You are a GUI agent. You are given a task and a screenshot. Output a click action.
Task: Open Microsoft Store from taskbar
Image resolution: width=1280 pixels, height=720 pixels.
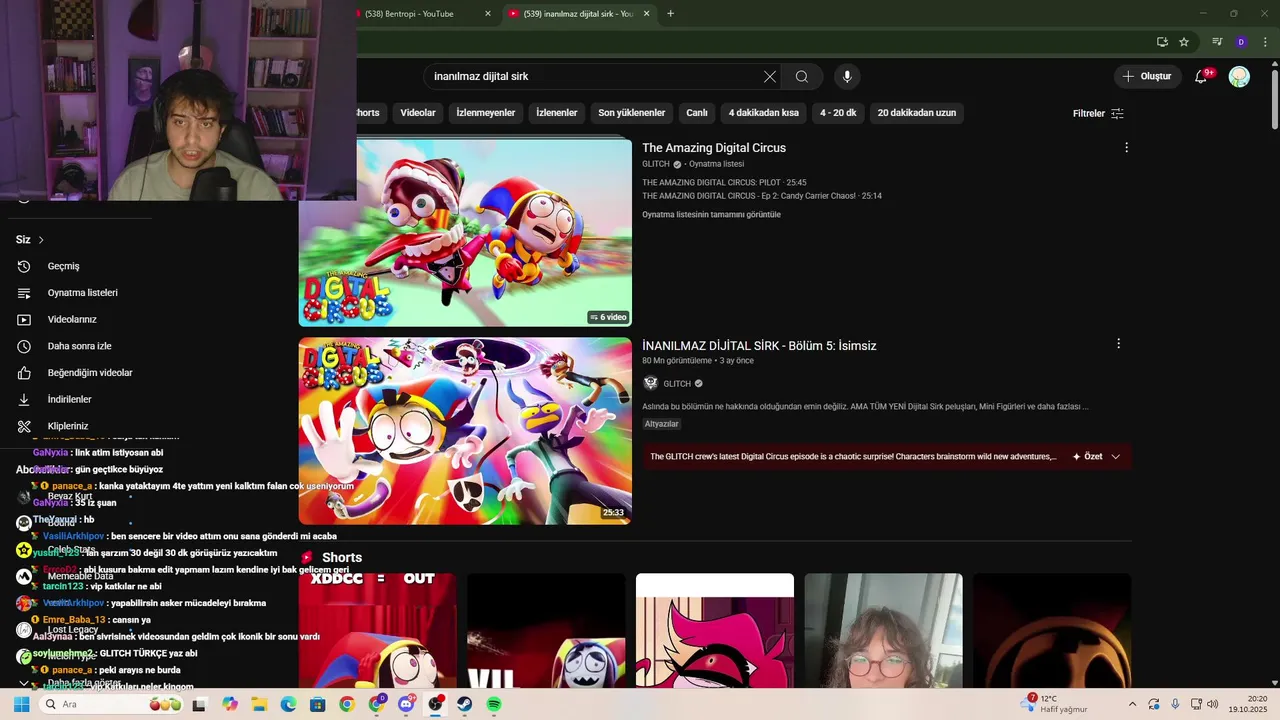[317, 704]
